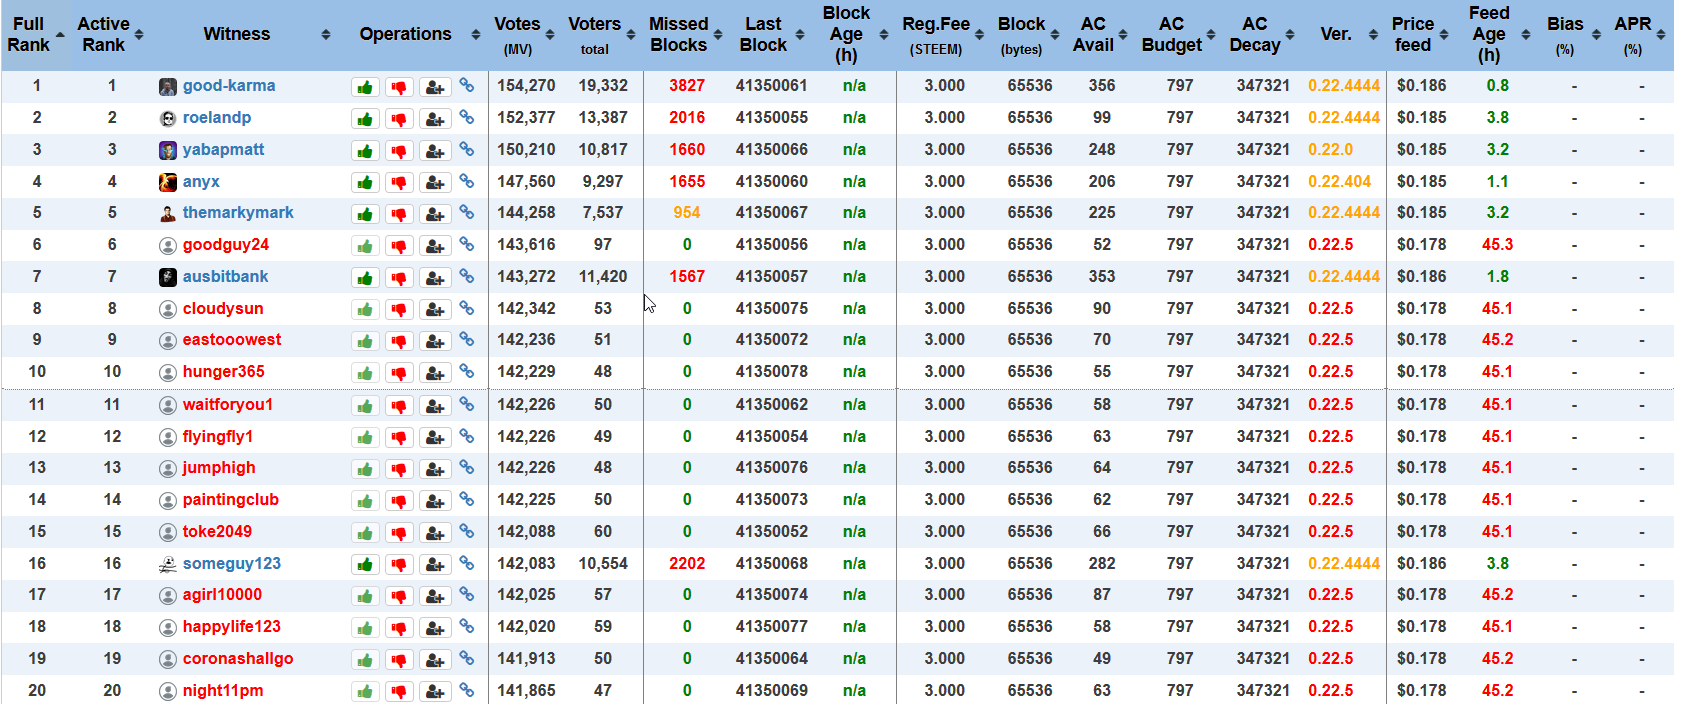Viewport: 1693px width, 704px height.
Task: Click the proxy user icon for someguy123
Action: click(434, 565)
